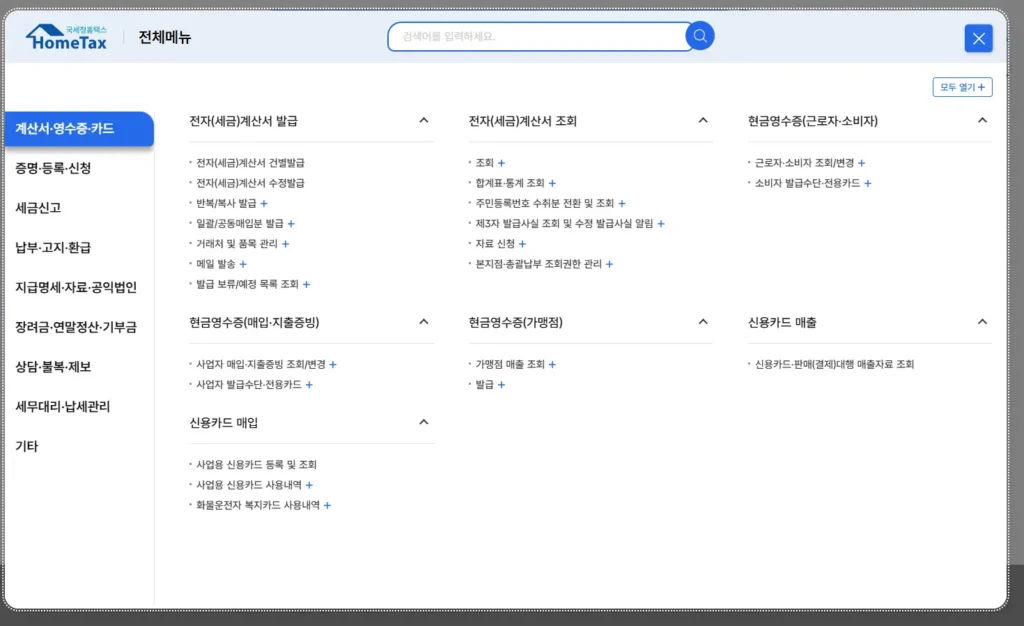Expand plus icon next to 일괄/공동매입분 발급

[x=291, y=224]
